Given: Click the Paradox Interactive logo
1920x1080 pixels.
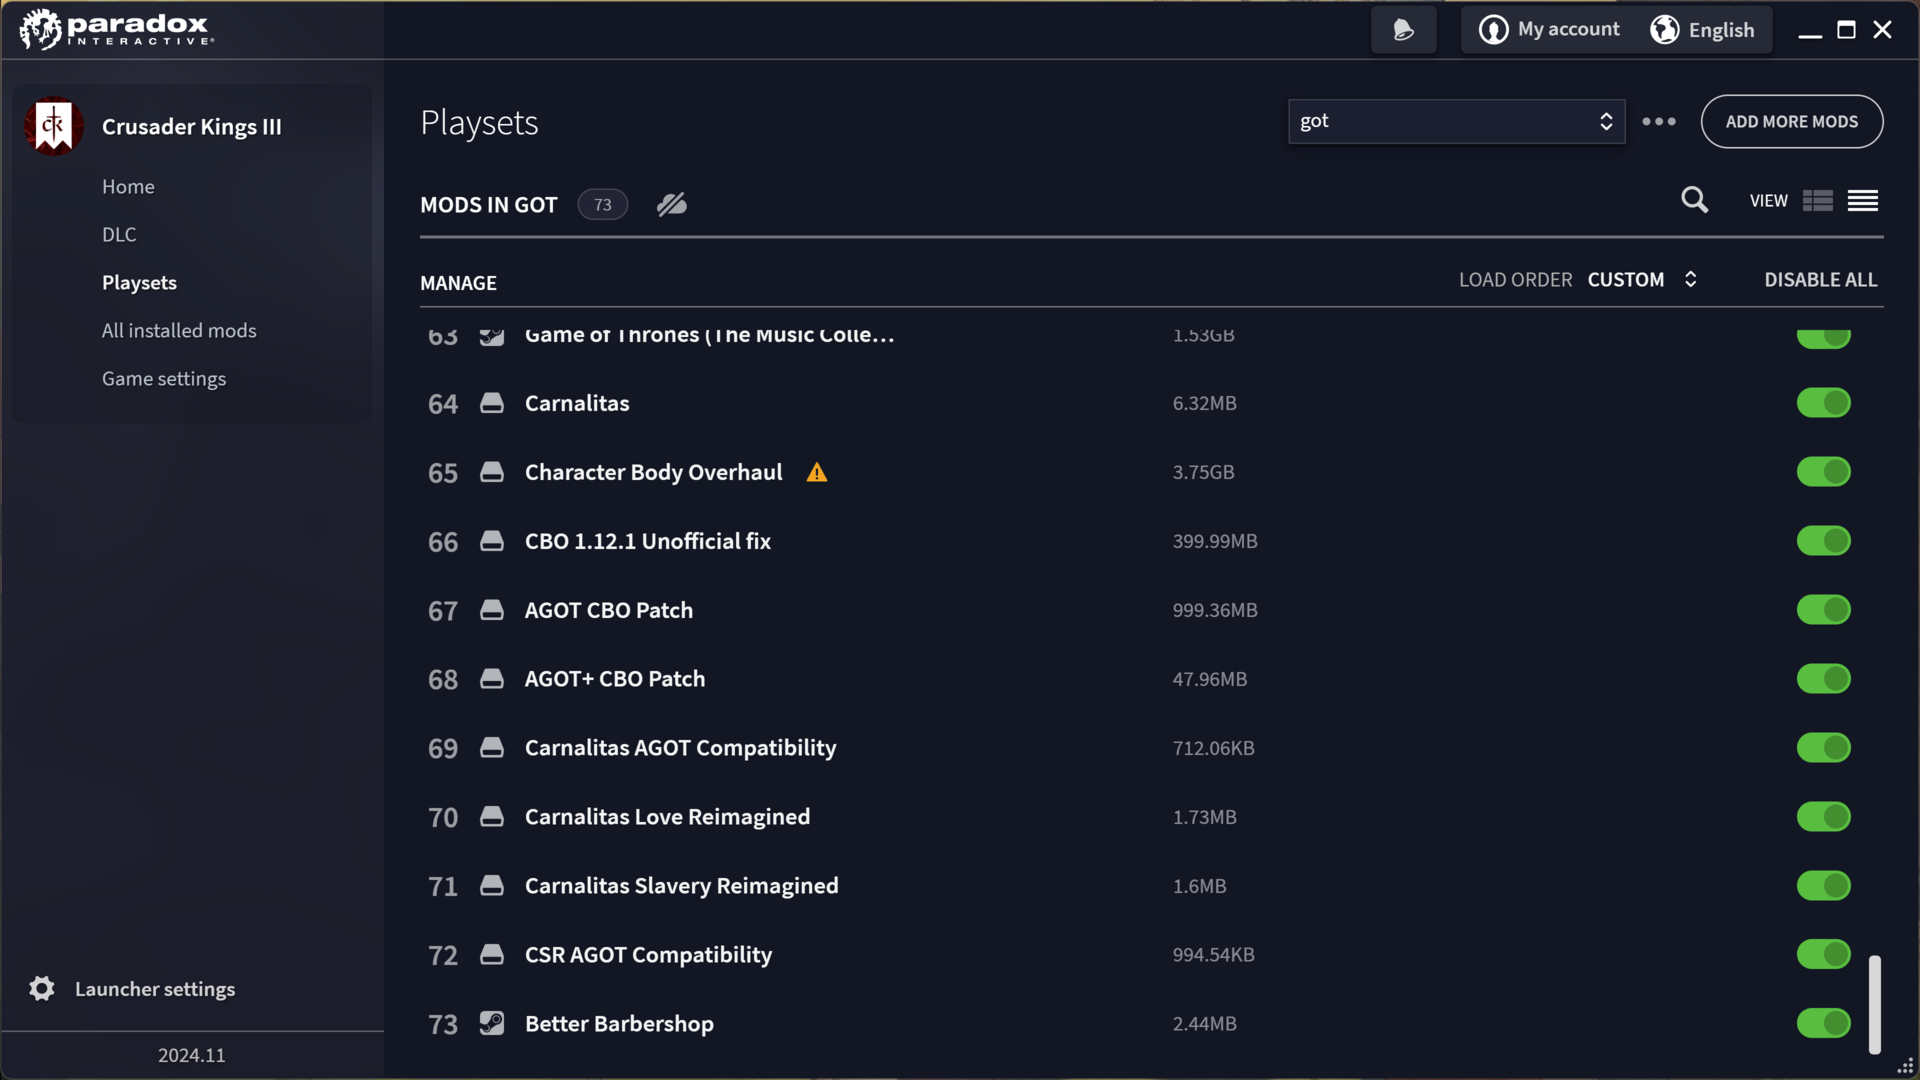Looking at the screenshot, I should 116,29.
